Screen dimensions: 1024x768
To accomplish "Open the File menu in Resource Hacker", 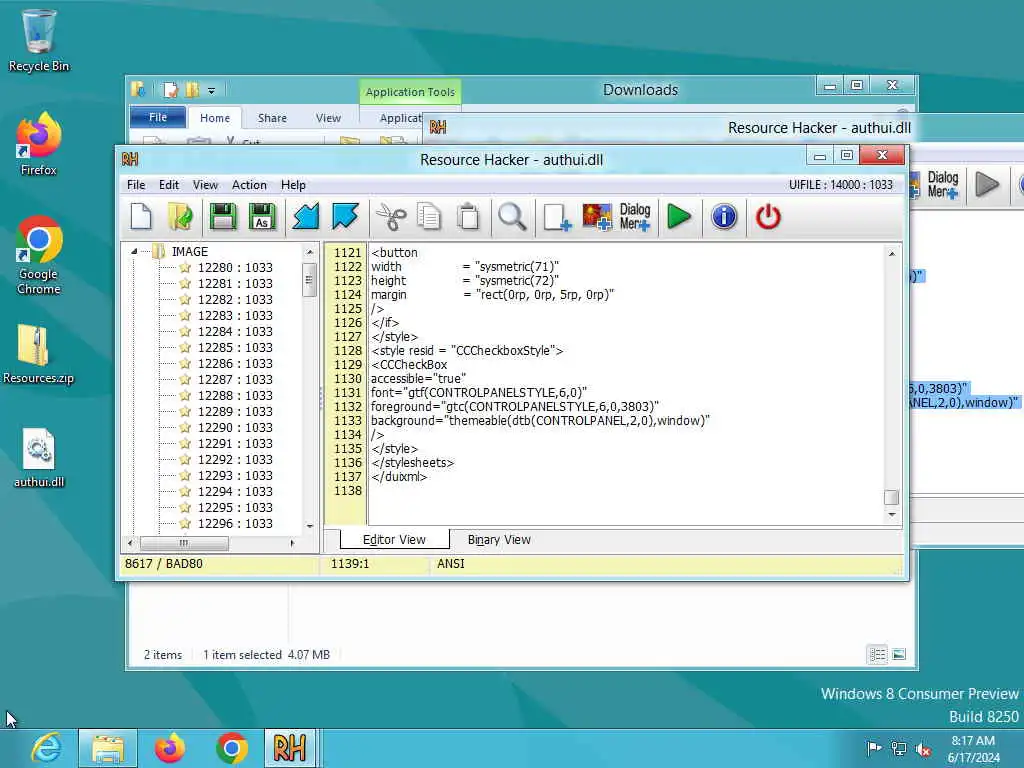I will tap(136, 185).
